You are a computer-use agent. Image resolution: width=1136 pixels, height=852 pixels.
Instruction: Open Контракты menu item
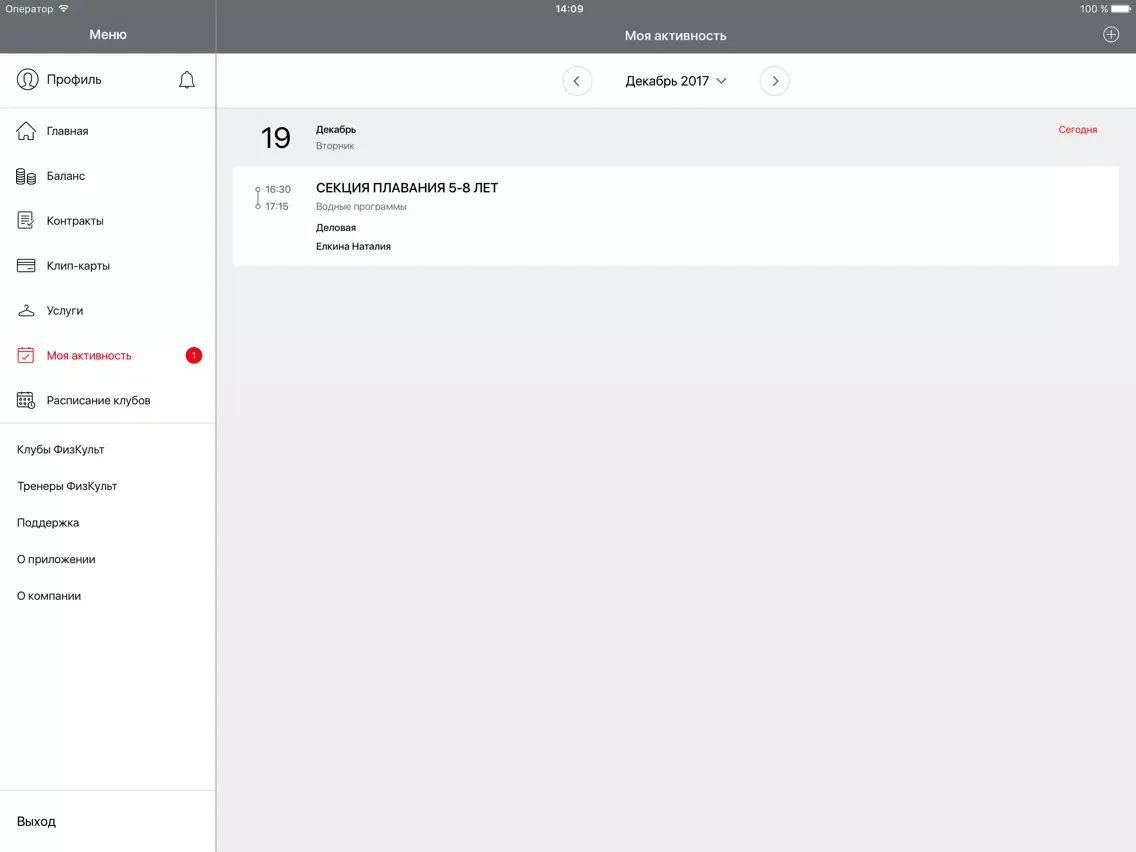(x=108, y=221)
